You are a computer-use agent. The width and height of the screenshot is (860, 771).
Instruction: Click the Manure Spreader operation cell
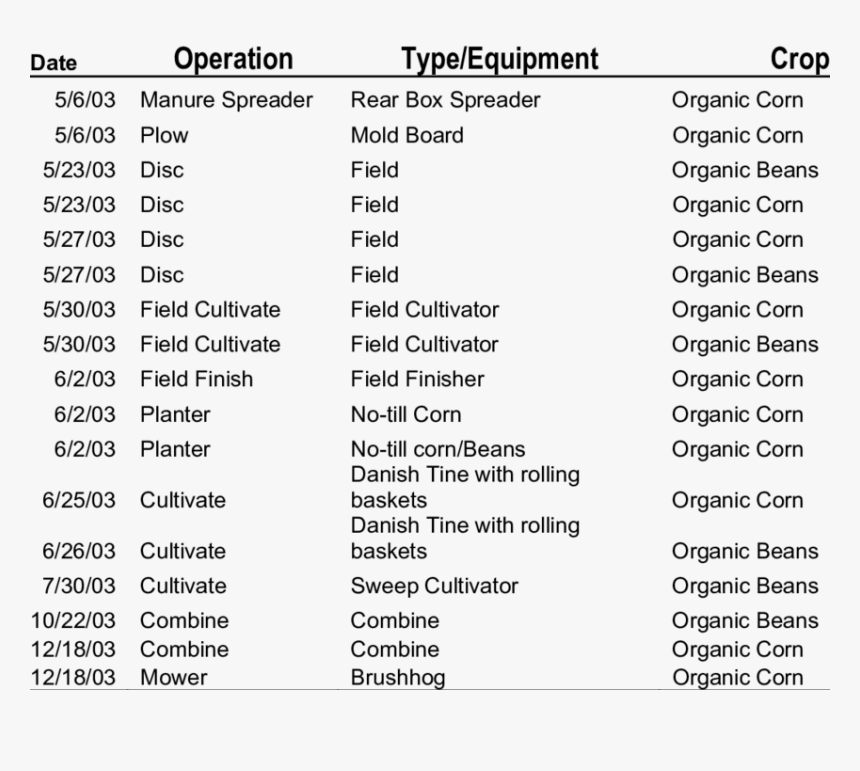click(226, 100)
